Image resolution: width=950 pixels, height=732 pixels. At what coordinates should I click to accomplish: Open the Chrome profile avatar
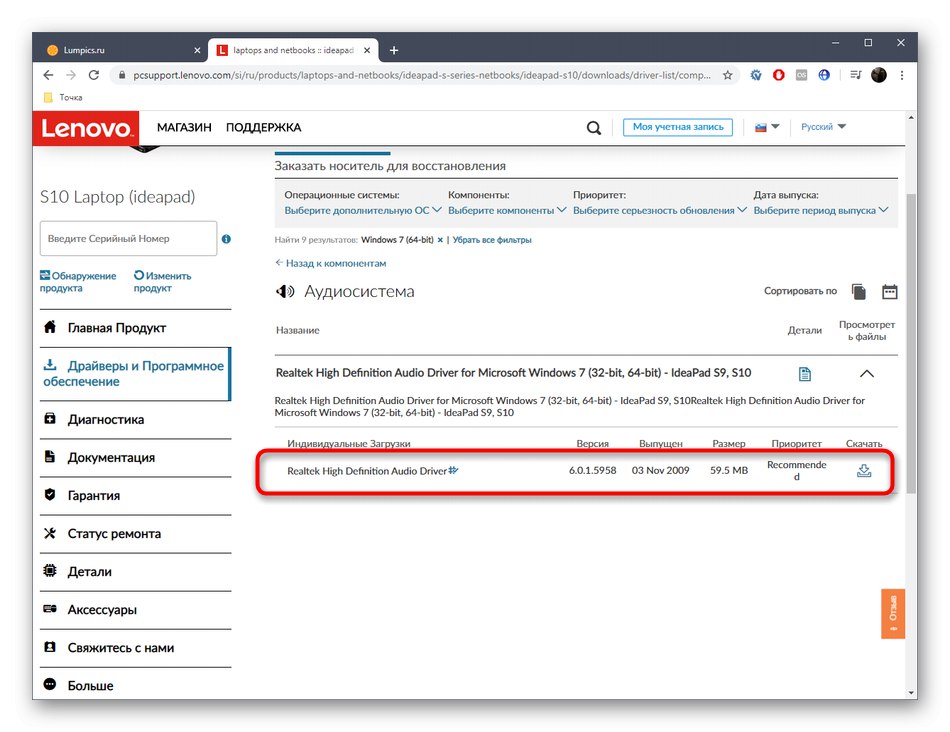coord(879,75)
